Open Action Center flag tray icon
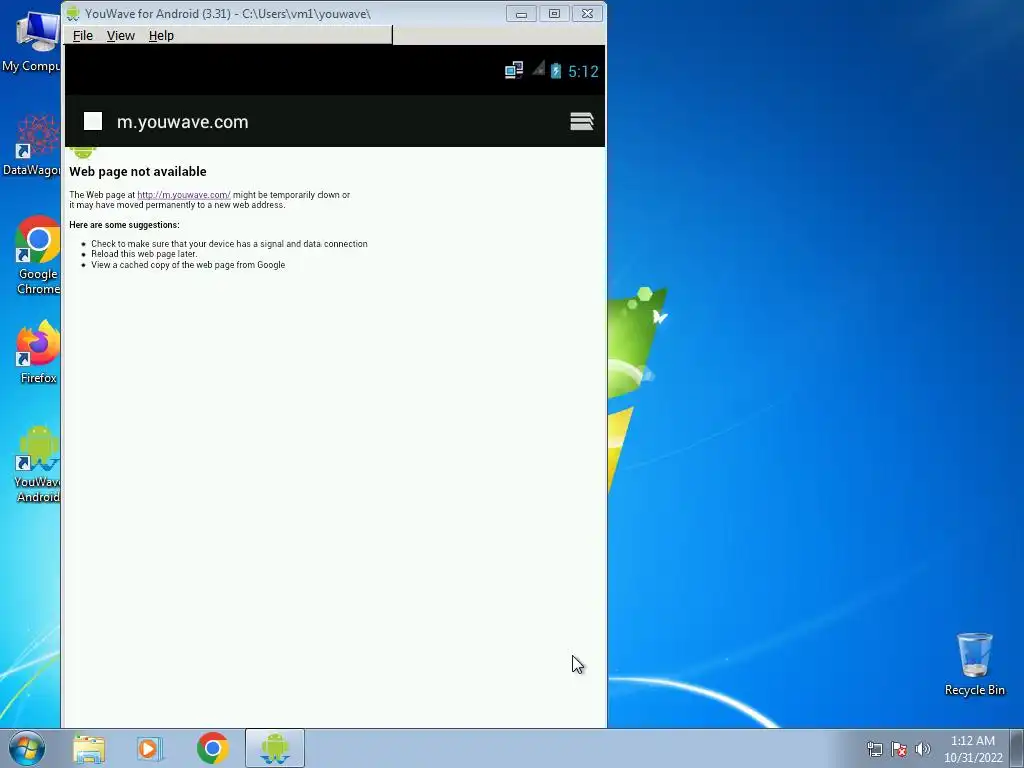Viewport: 1024px width, 768px height. tap(899, 749)
